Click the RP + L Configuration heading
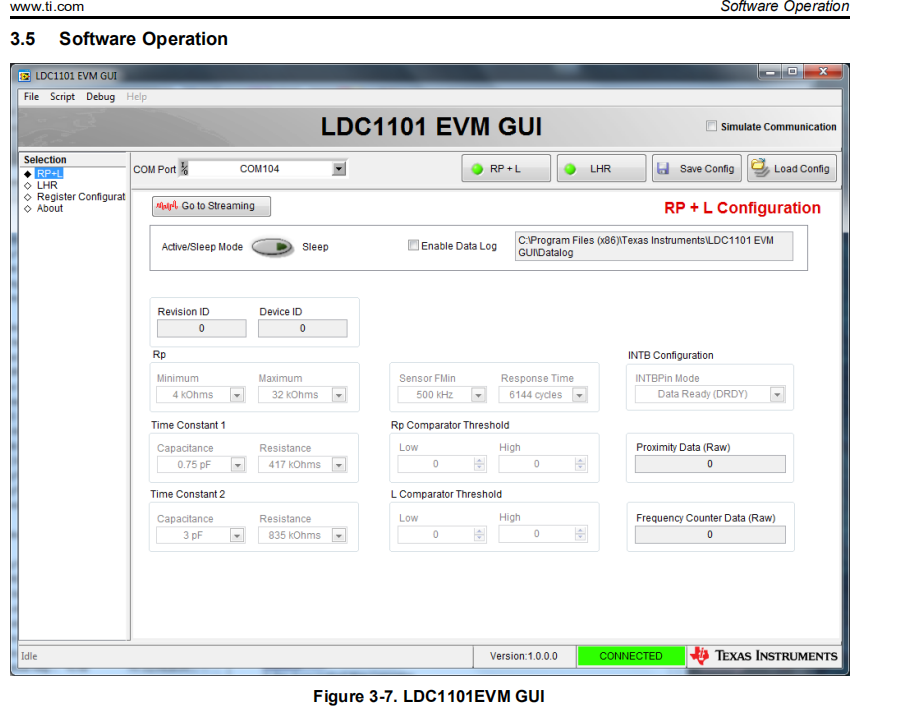 [x=742, y=208]
